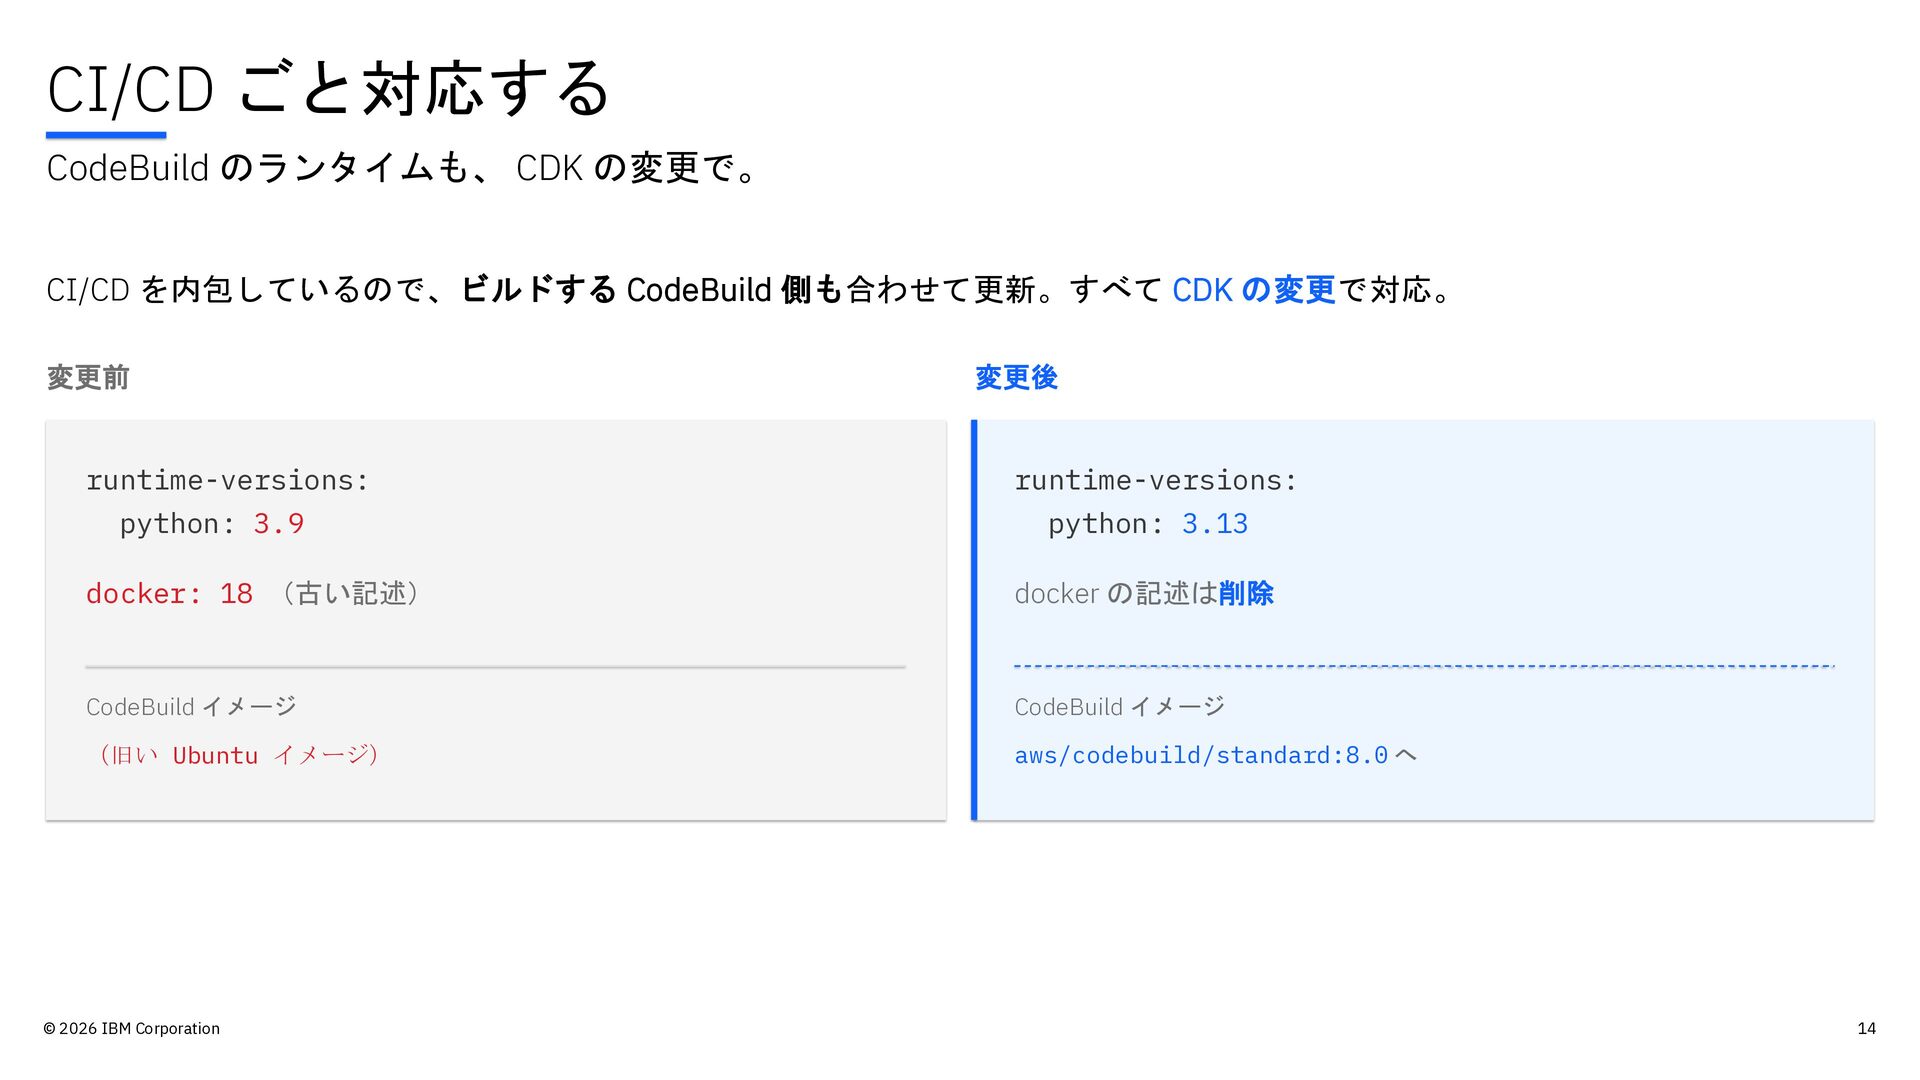Click the page number 14

point(1866,1029)
